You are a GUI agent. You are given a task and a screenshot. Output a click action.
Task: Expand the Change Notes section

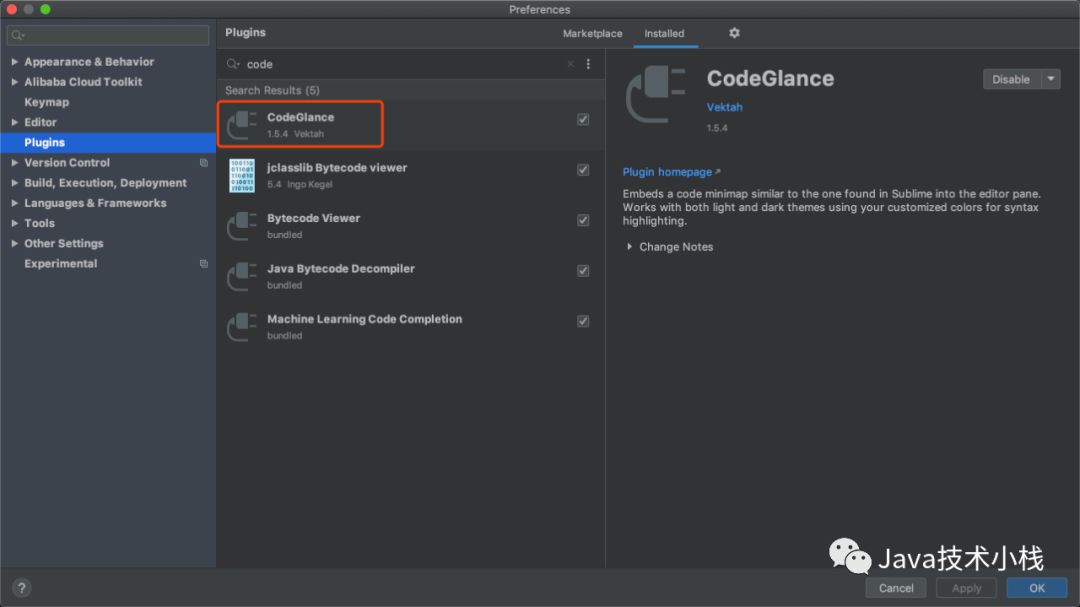pos(630,247)
